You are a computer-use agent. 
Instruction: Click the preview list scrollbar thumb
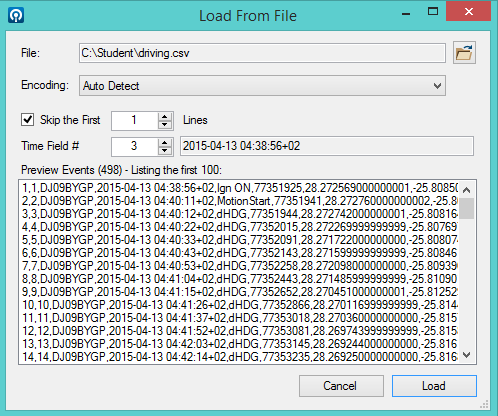pos(467,208)
